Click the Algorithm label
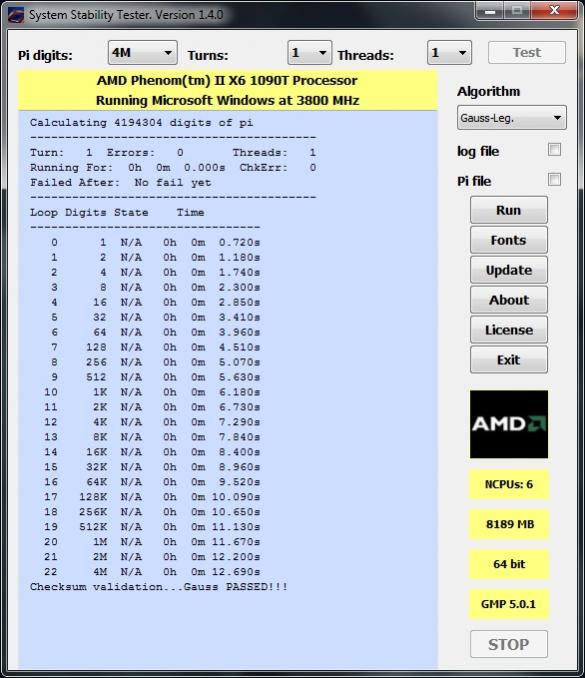The height and width of the screenshot is (678, 585). coord(489,91)
